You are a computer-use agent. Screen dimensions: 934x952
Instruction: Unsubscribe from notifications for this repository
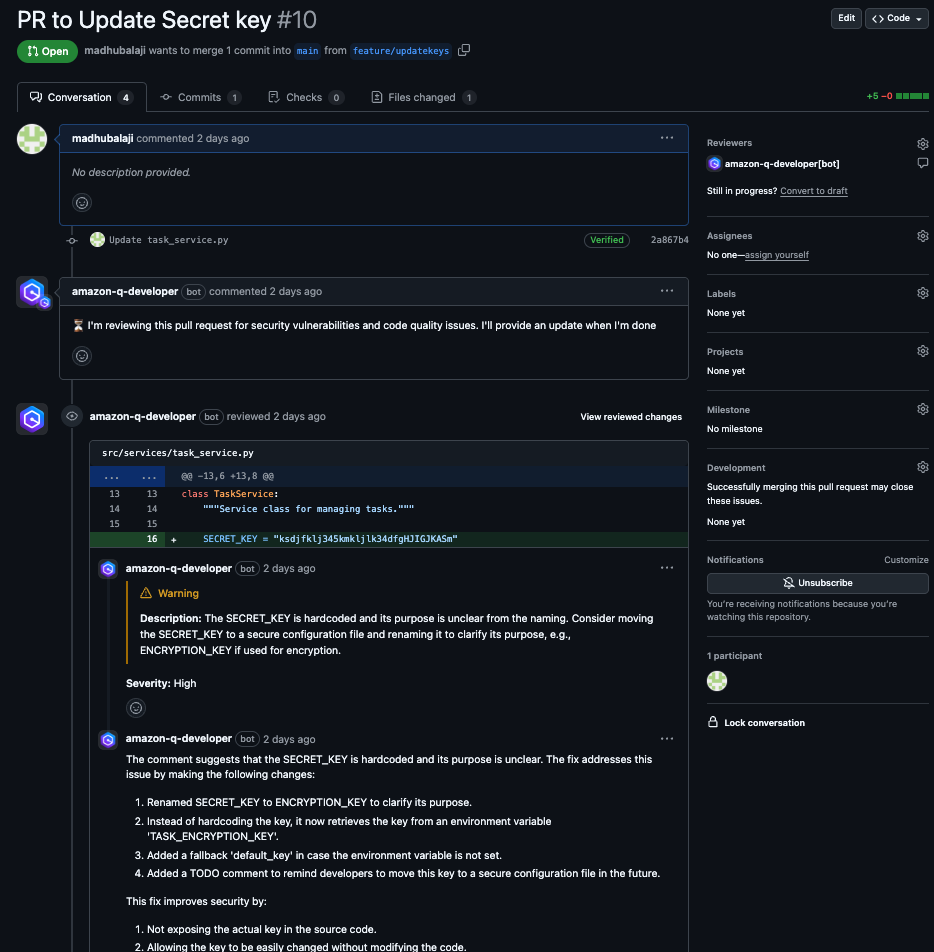pyautogui.click(x=817, y=583)
